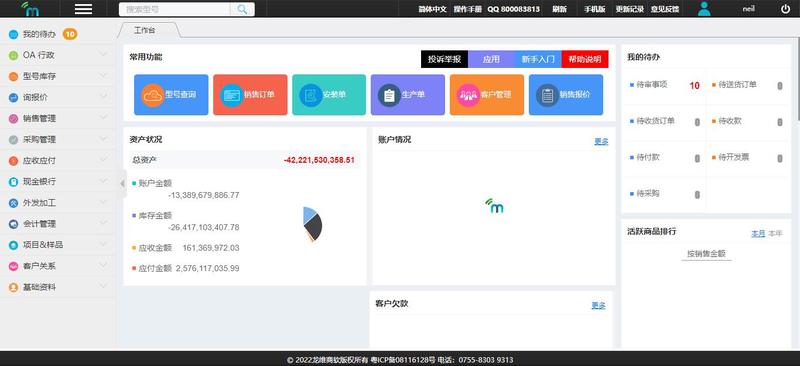Open 待采购 pending item

click(665, 194)
